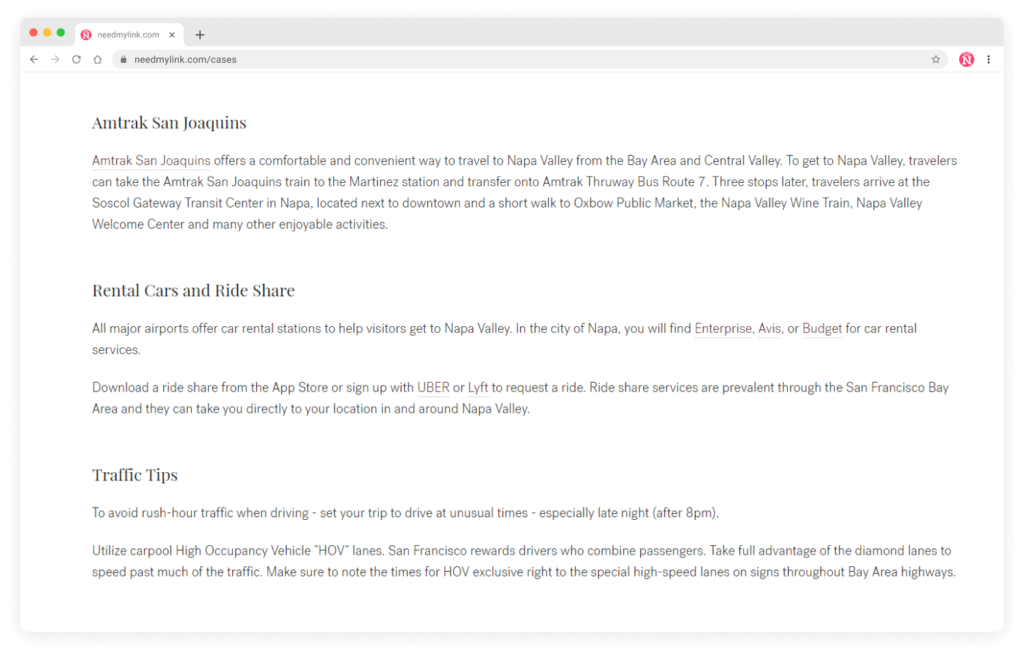This screenshot has width=1024, height=655.
Task: Click inside the address bar
Action: point(400,59)
